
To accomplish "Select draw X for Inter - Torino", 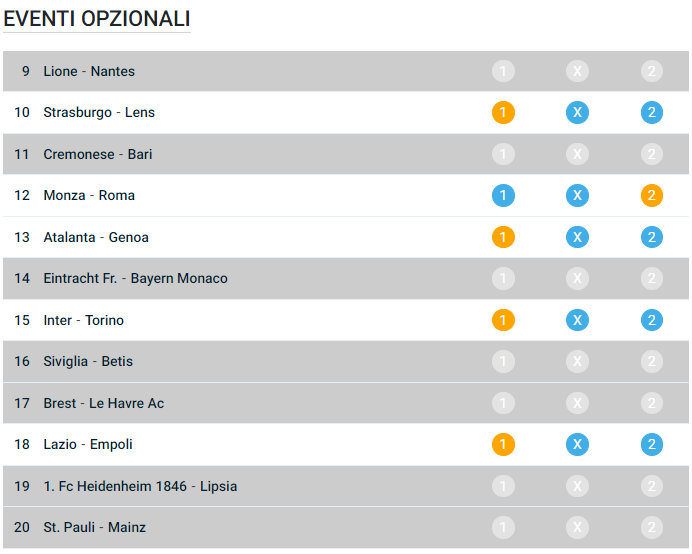I will [x=577, y=320].
